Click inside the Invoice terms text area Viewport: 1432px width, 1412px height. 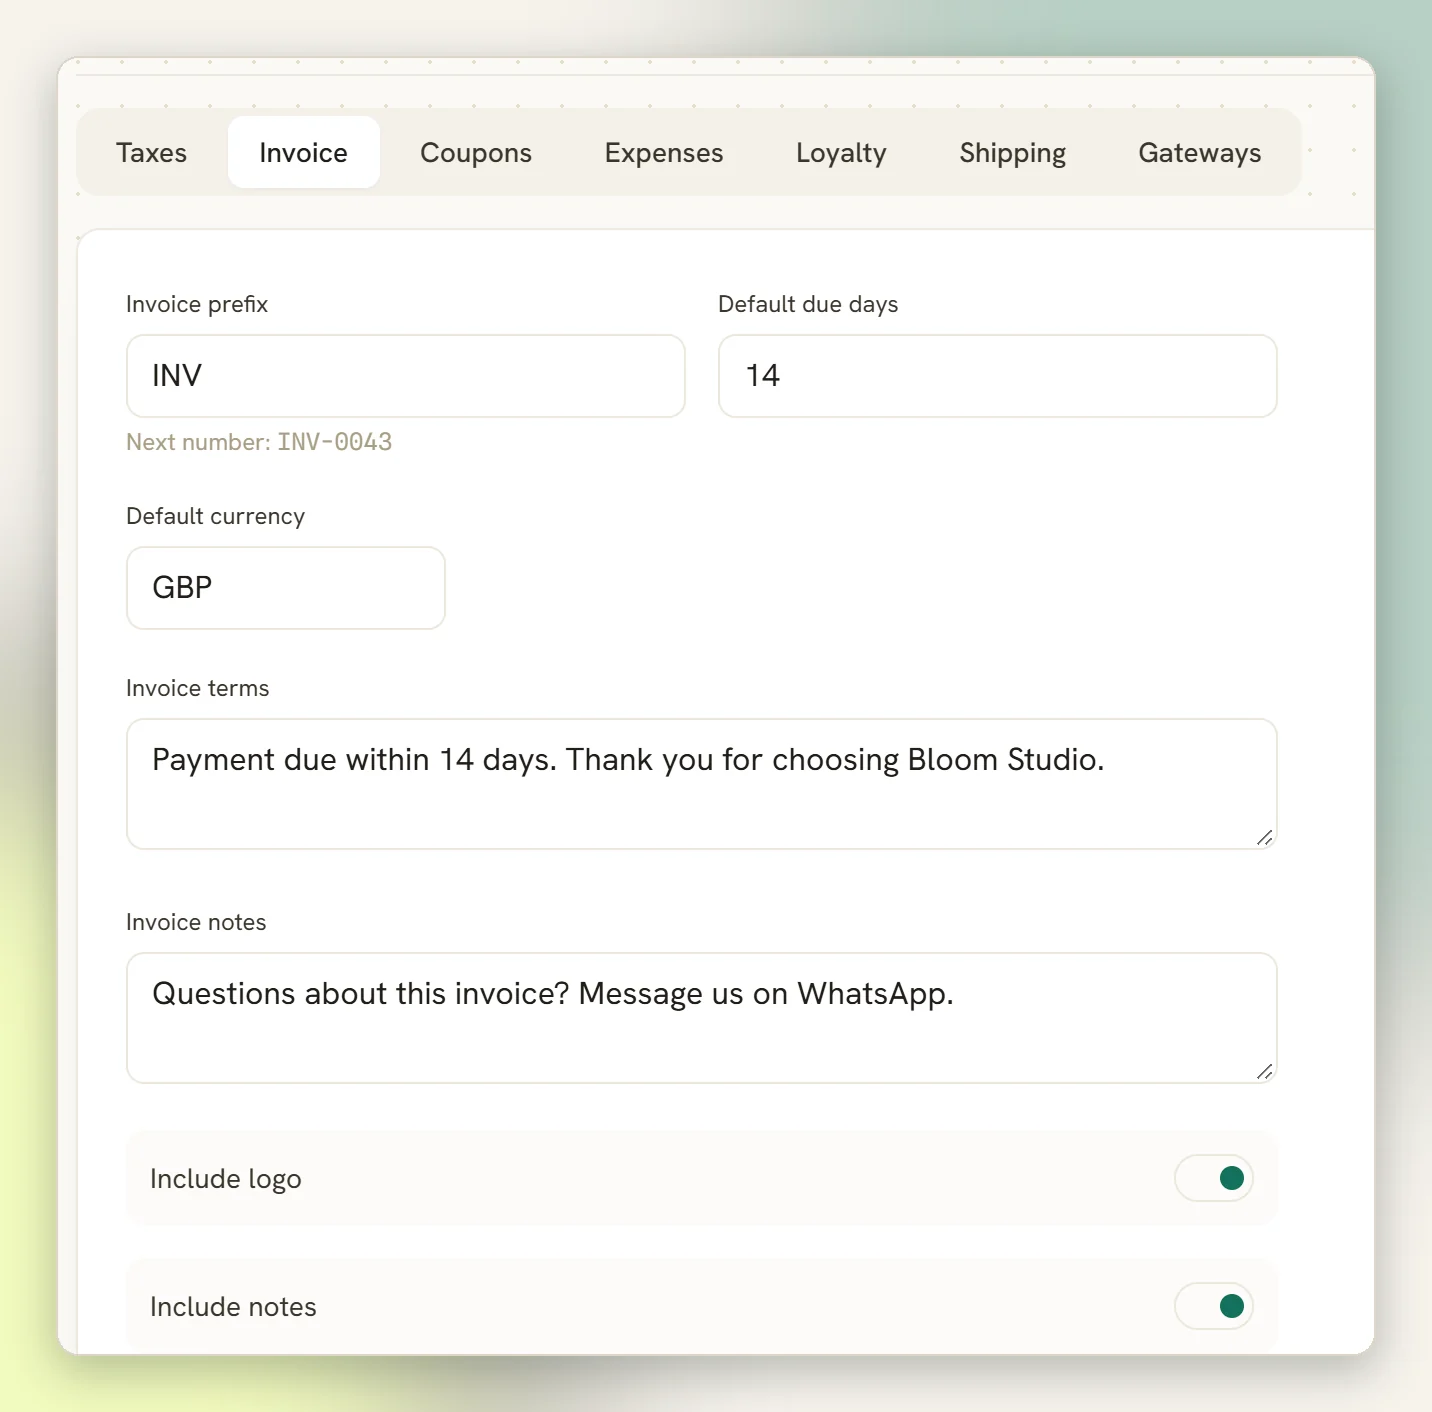coord(702,784)
